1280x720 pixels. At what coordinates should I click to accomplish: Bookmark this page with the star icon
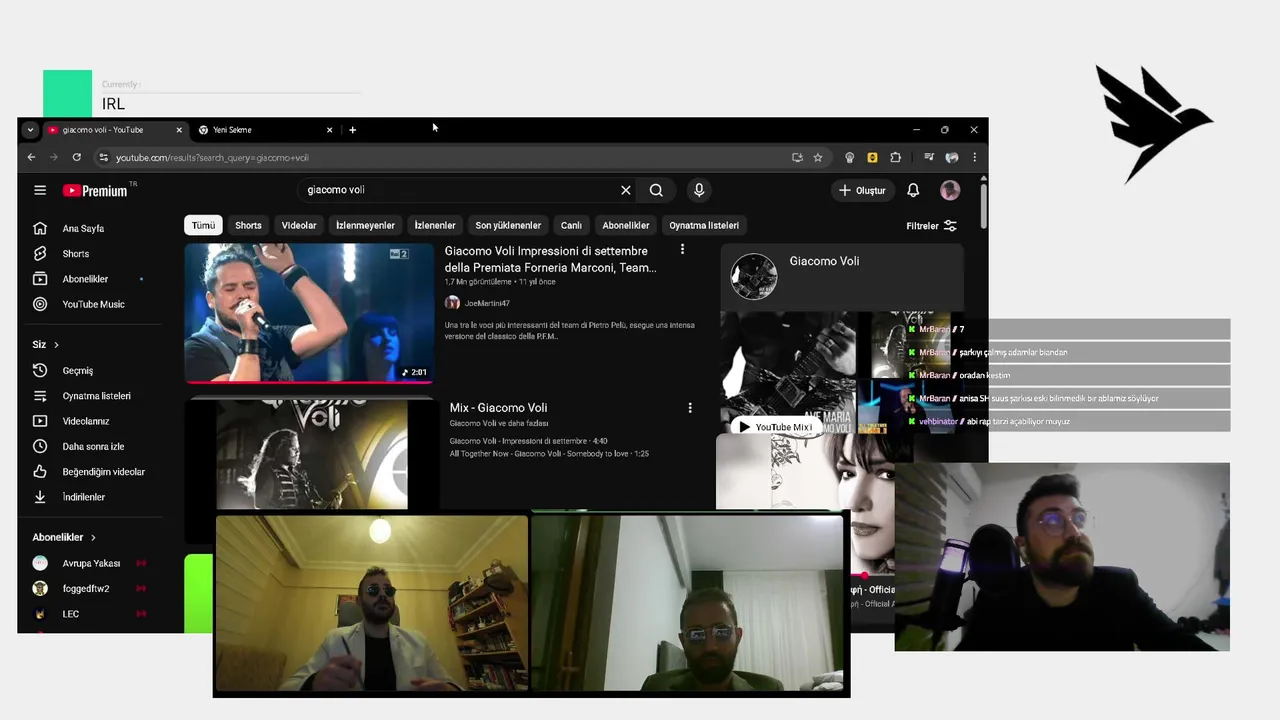(x=818, y=157)
